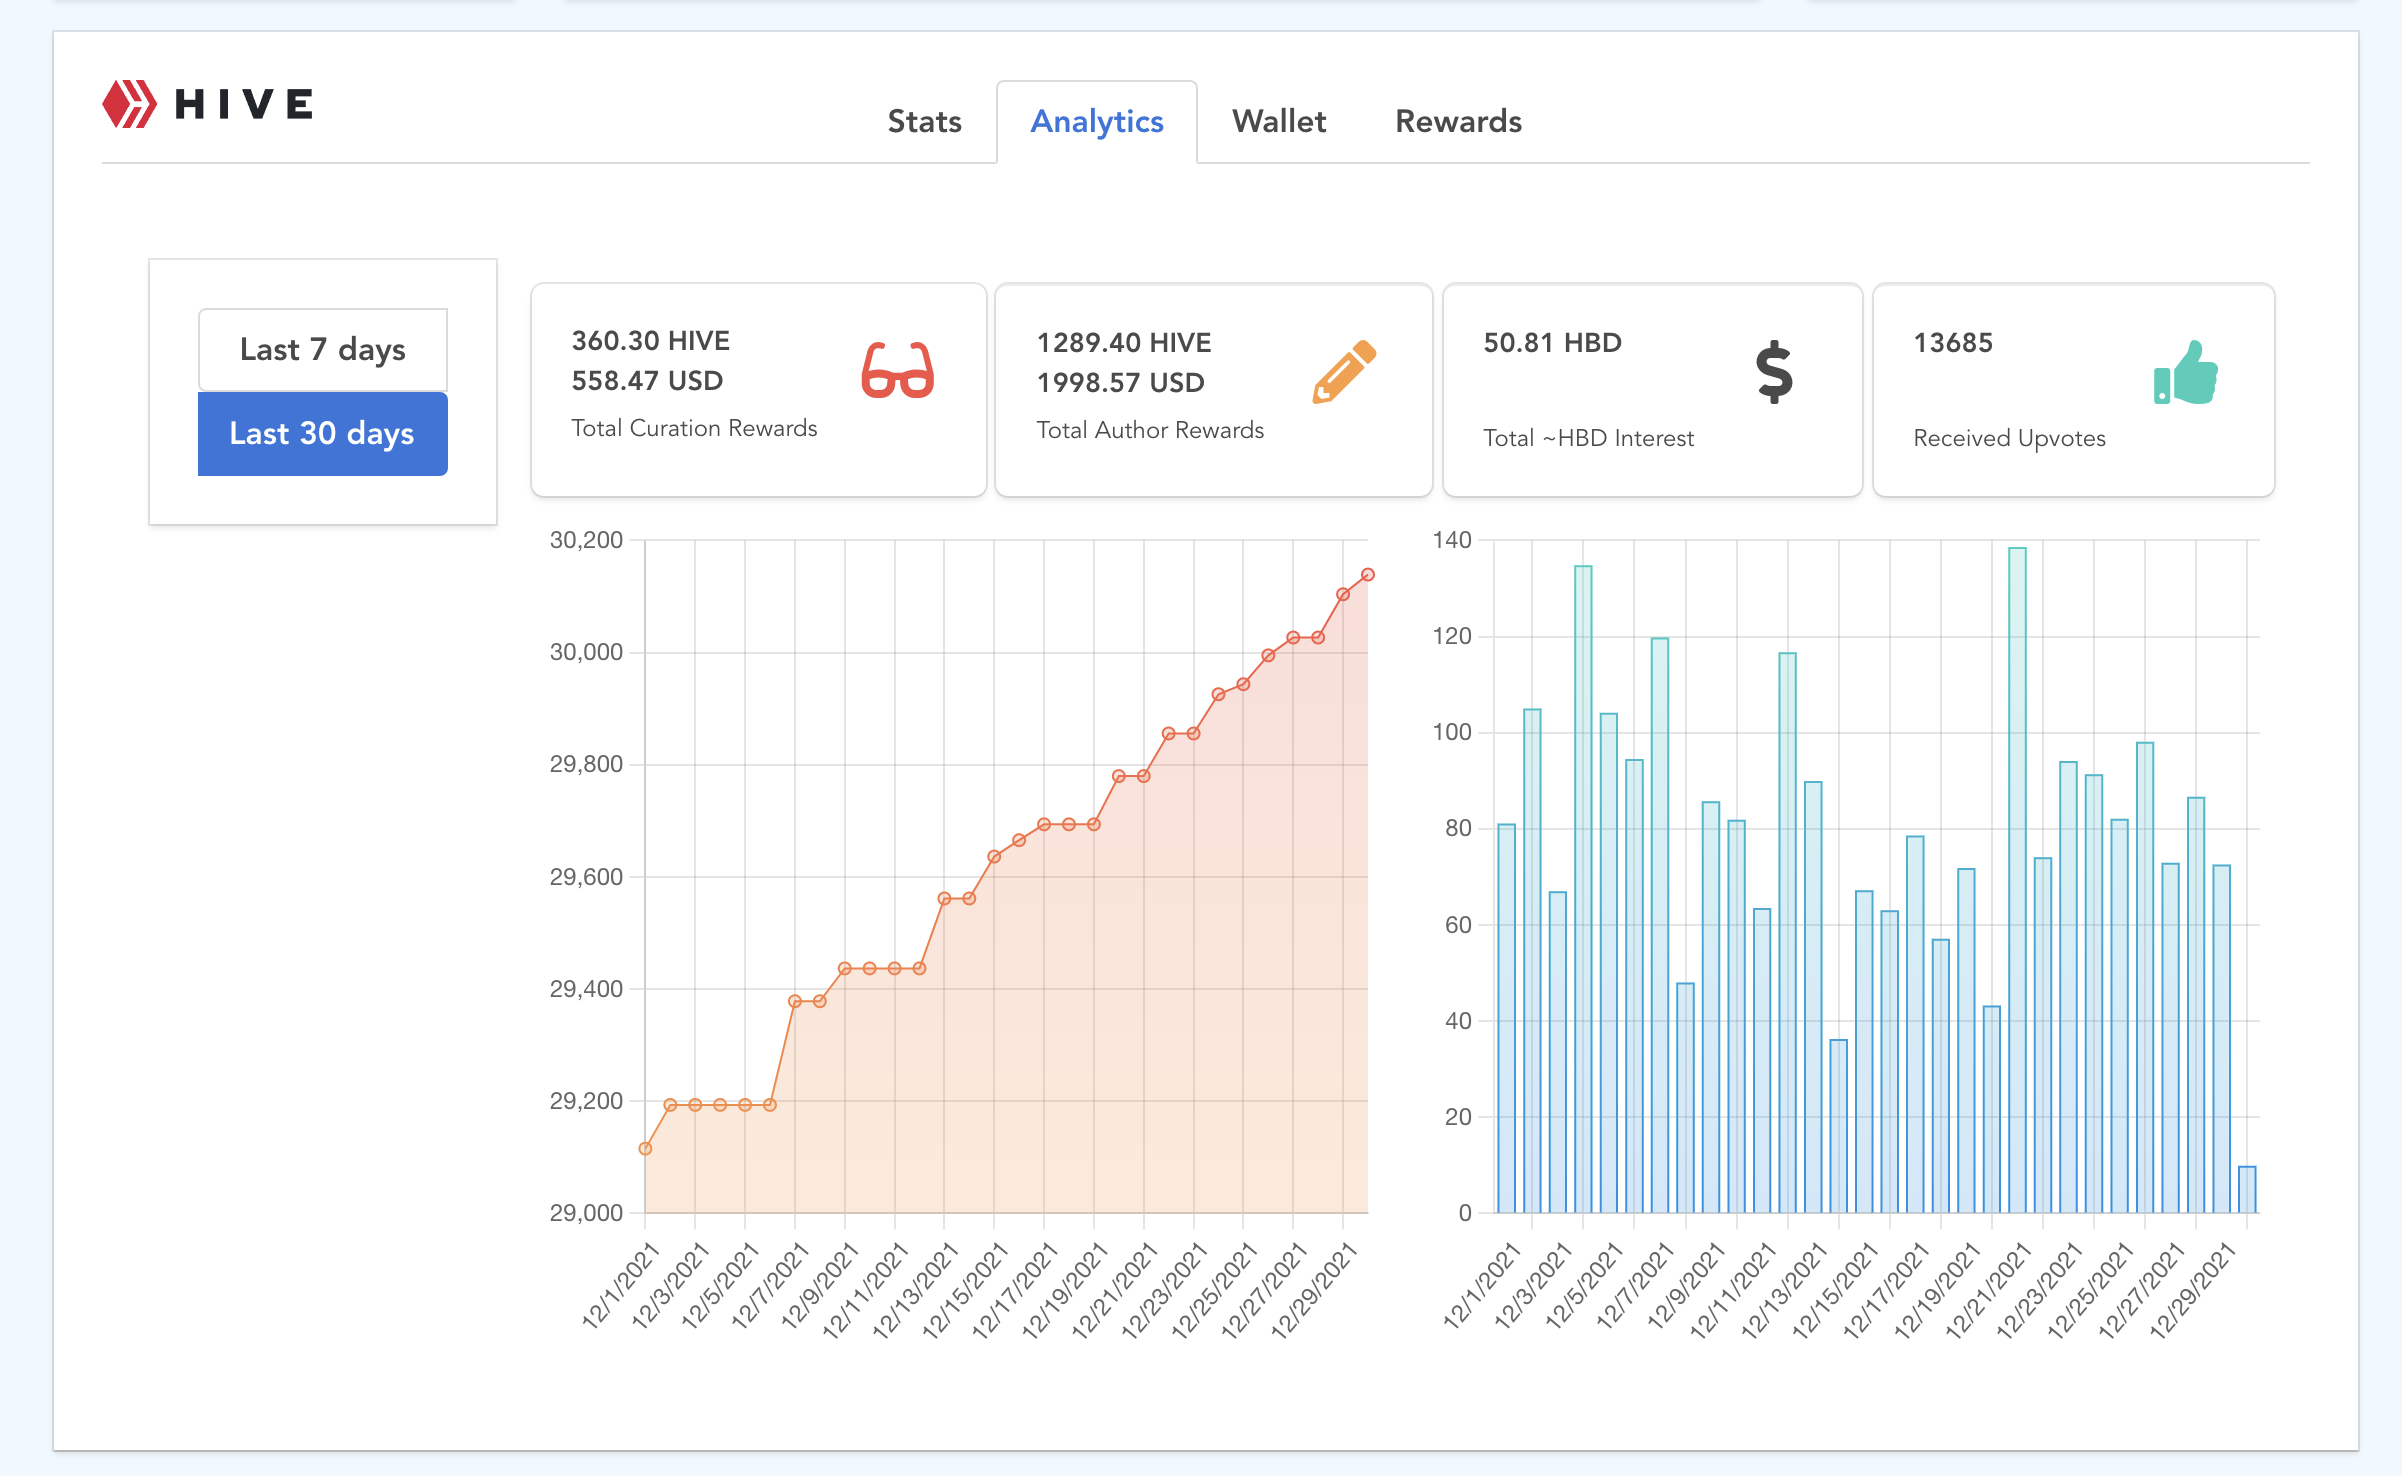Viewport: 2402px width, 1476px height.
Task: Click the 1289.40 HIVE author value
Action: pos(1124,343)
